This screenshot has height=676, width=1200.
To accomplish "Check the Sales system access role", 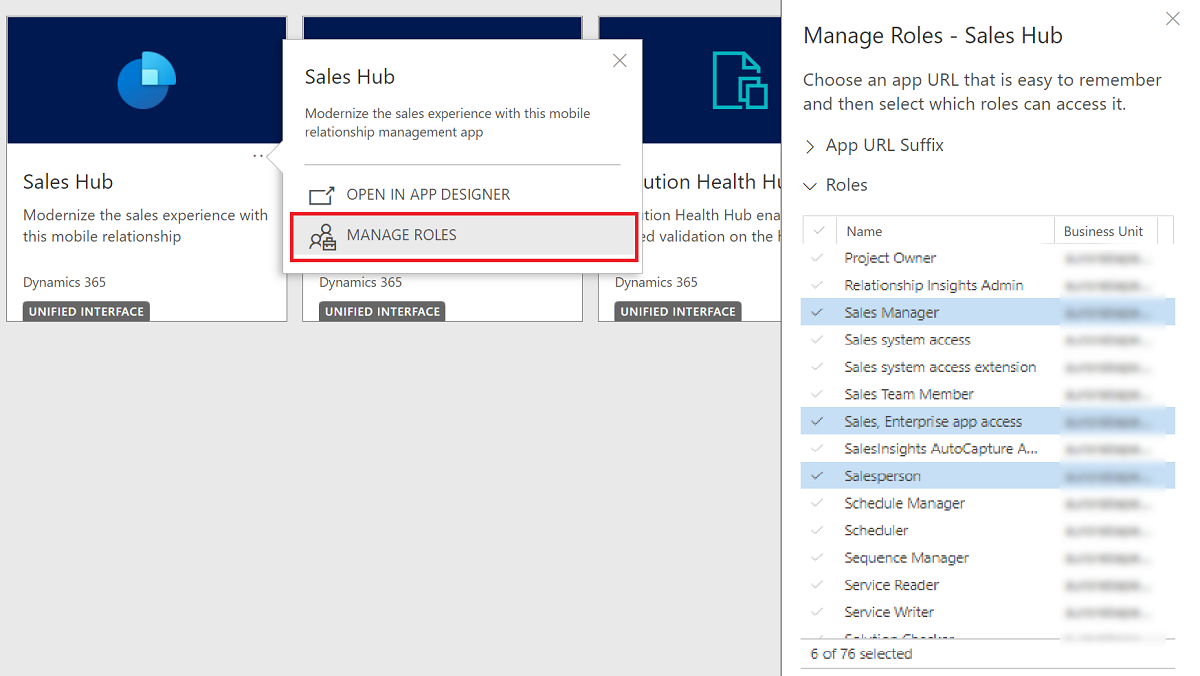I will pyautogui.click(x=818, y=340).
